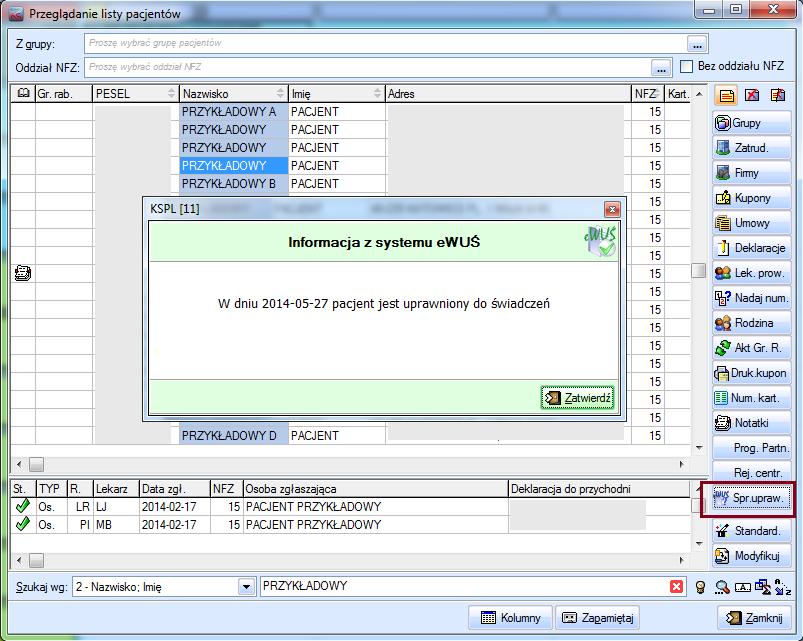Click the windows-with-pencil icon near search
Viewport: 803px width, 641px height.
[x=763, y=587]
